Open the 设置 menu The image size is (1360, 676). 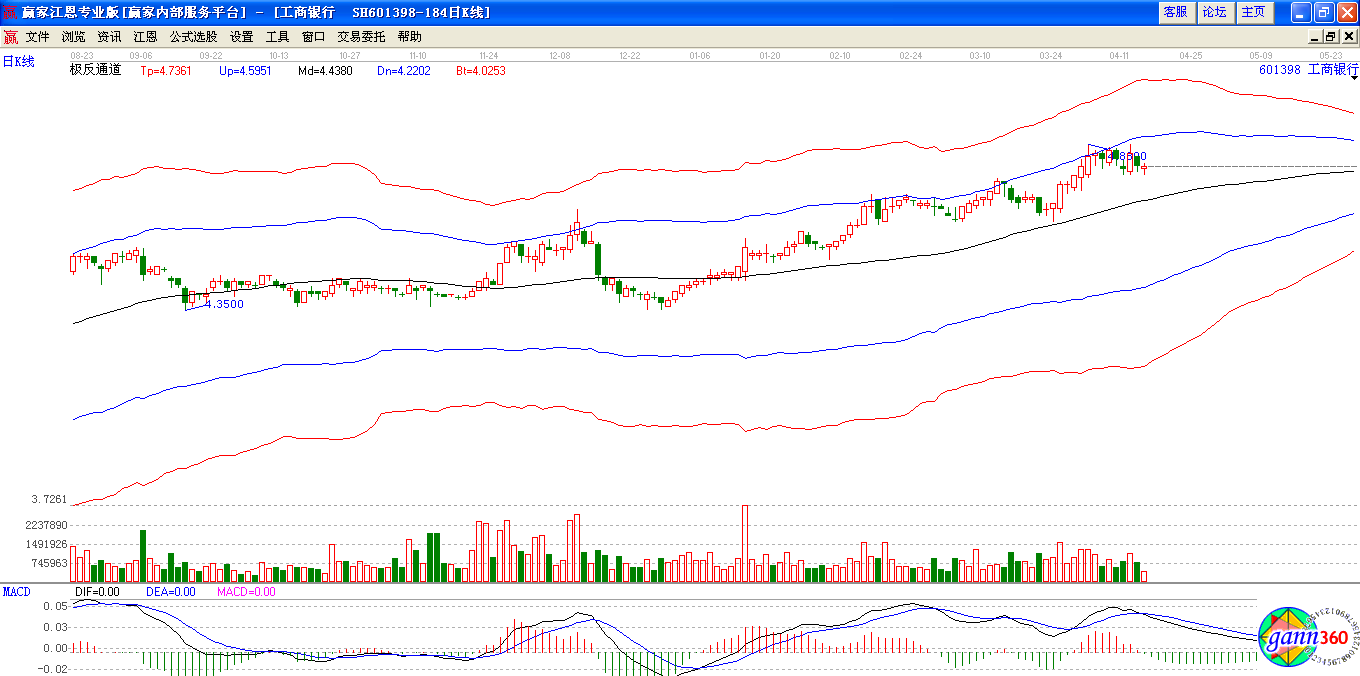pos(241,37)
